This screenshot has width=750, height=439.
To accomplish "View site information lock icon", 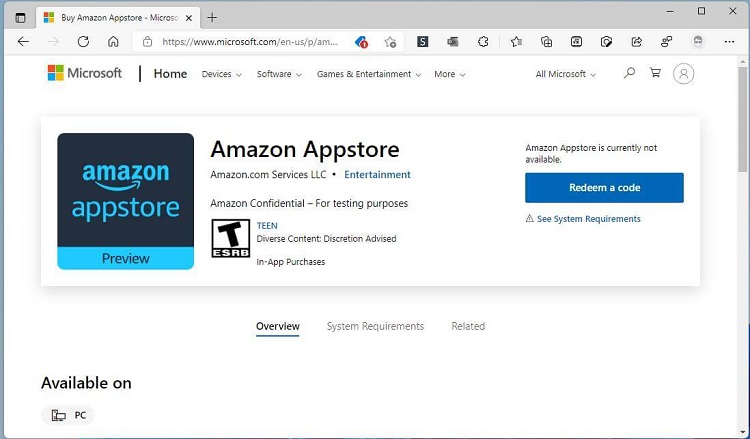I will [148, 42].
